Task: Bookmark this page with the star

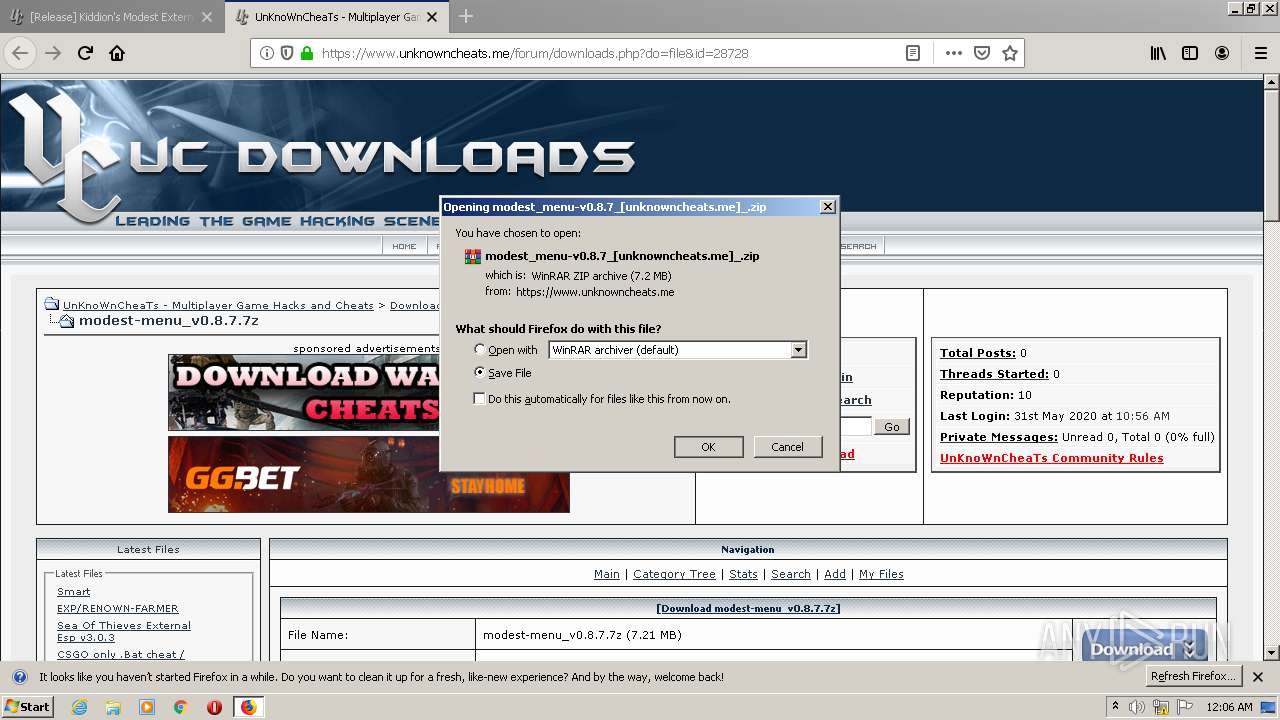Action: click(1010, 53)
